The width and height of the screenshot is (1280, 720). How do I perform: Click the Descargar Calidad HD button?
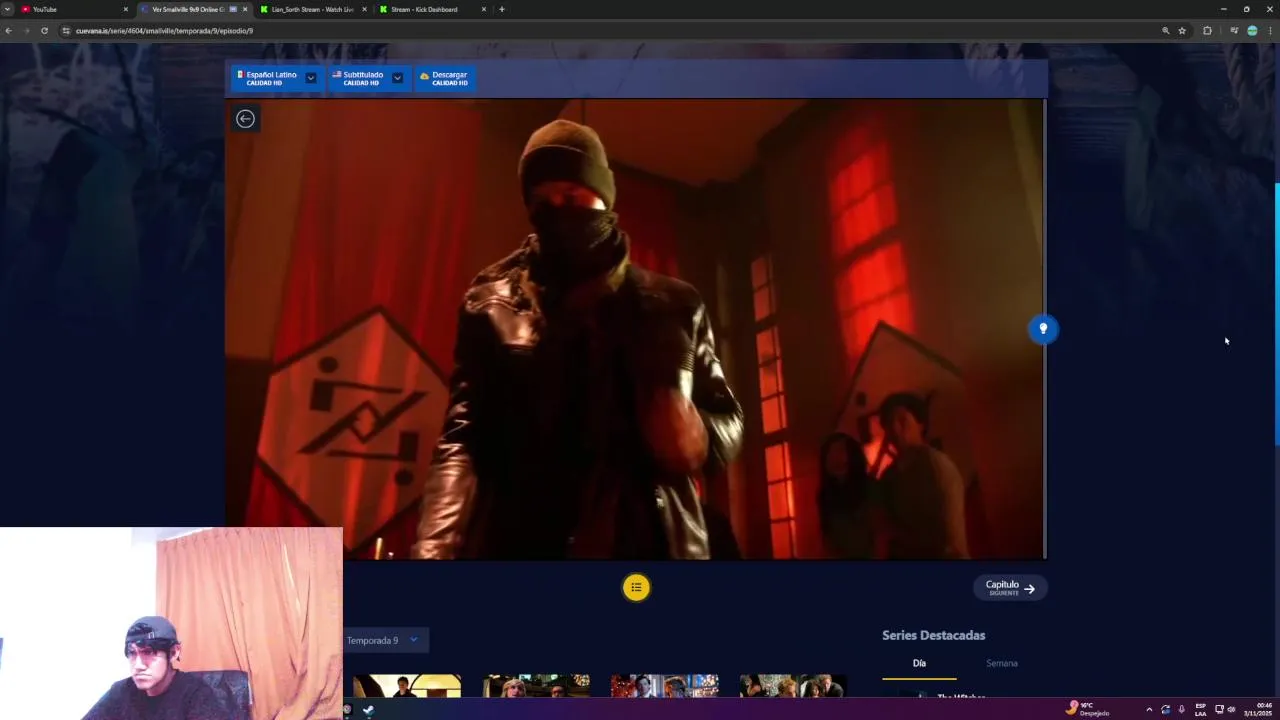point(444,78)
